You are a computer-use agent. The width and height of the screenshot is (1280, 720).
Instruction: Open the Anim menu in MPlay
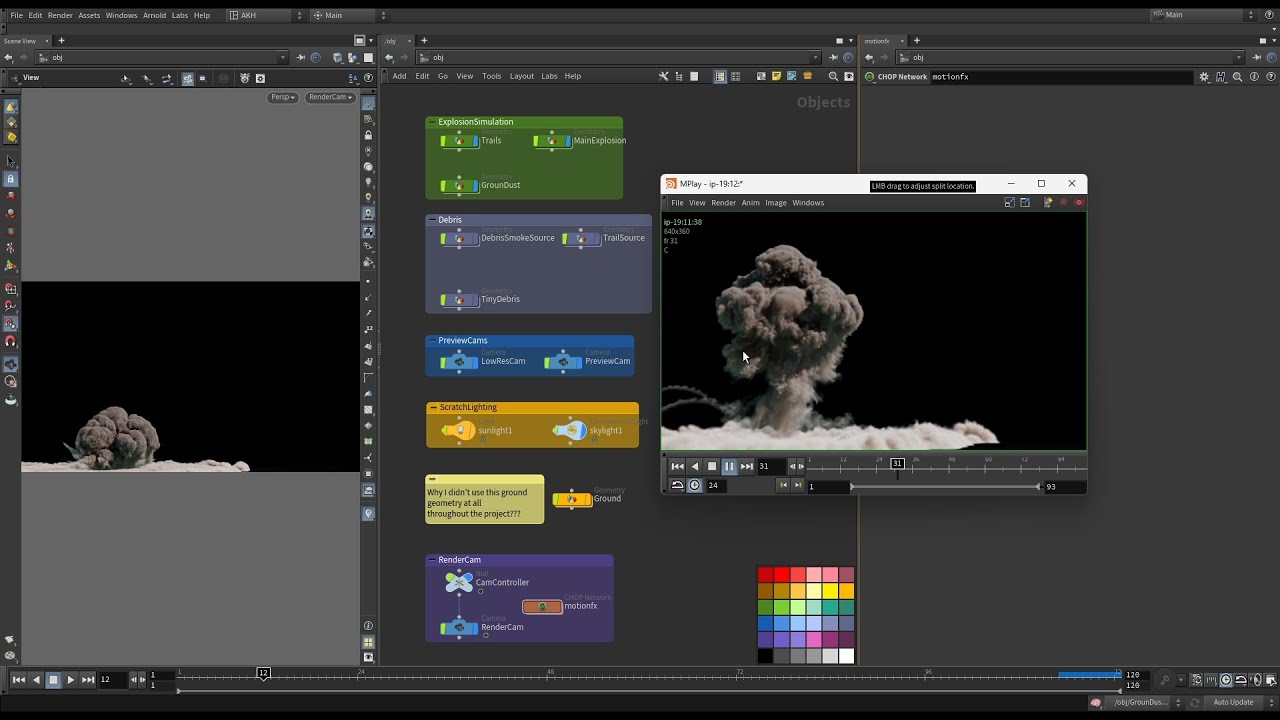(750, 203)
